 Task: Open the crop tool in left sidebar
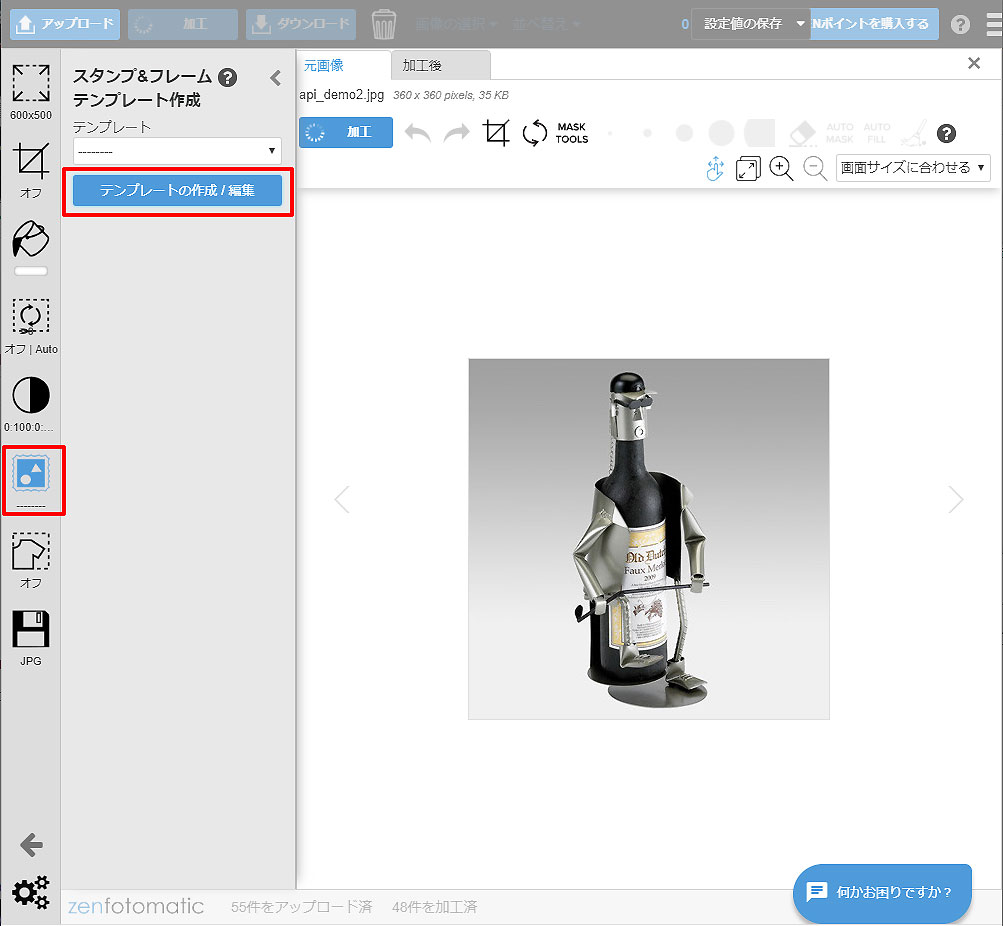pos(31,161)
